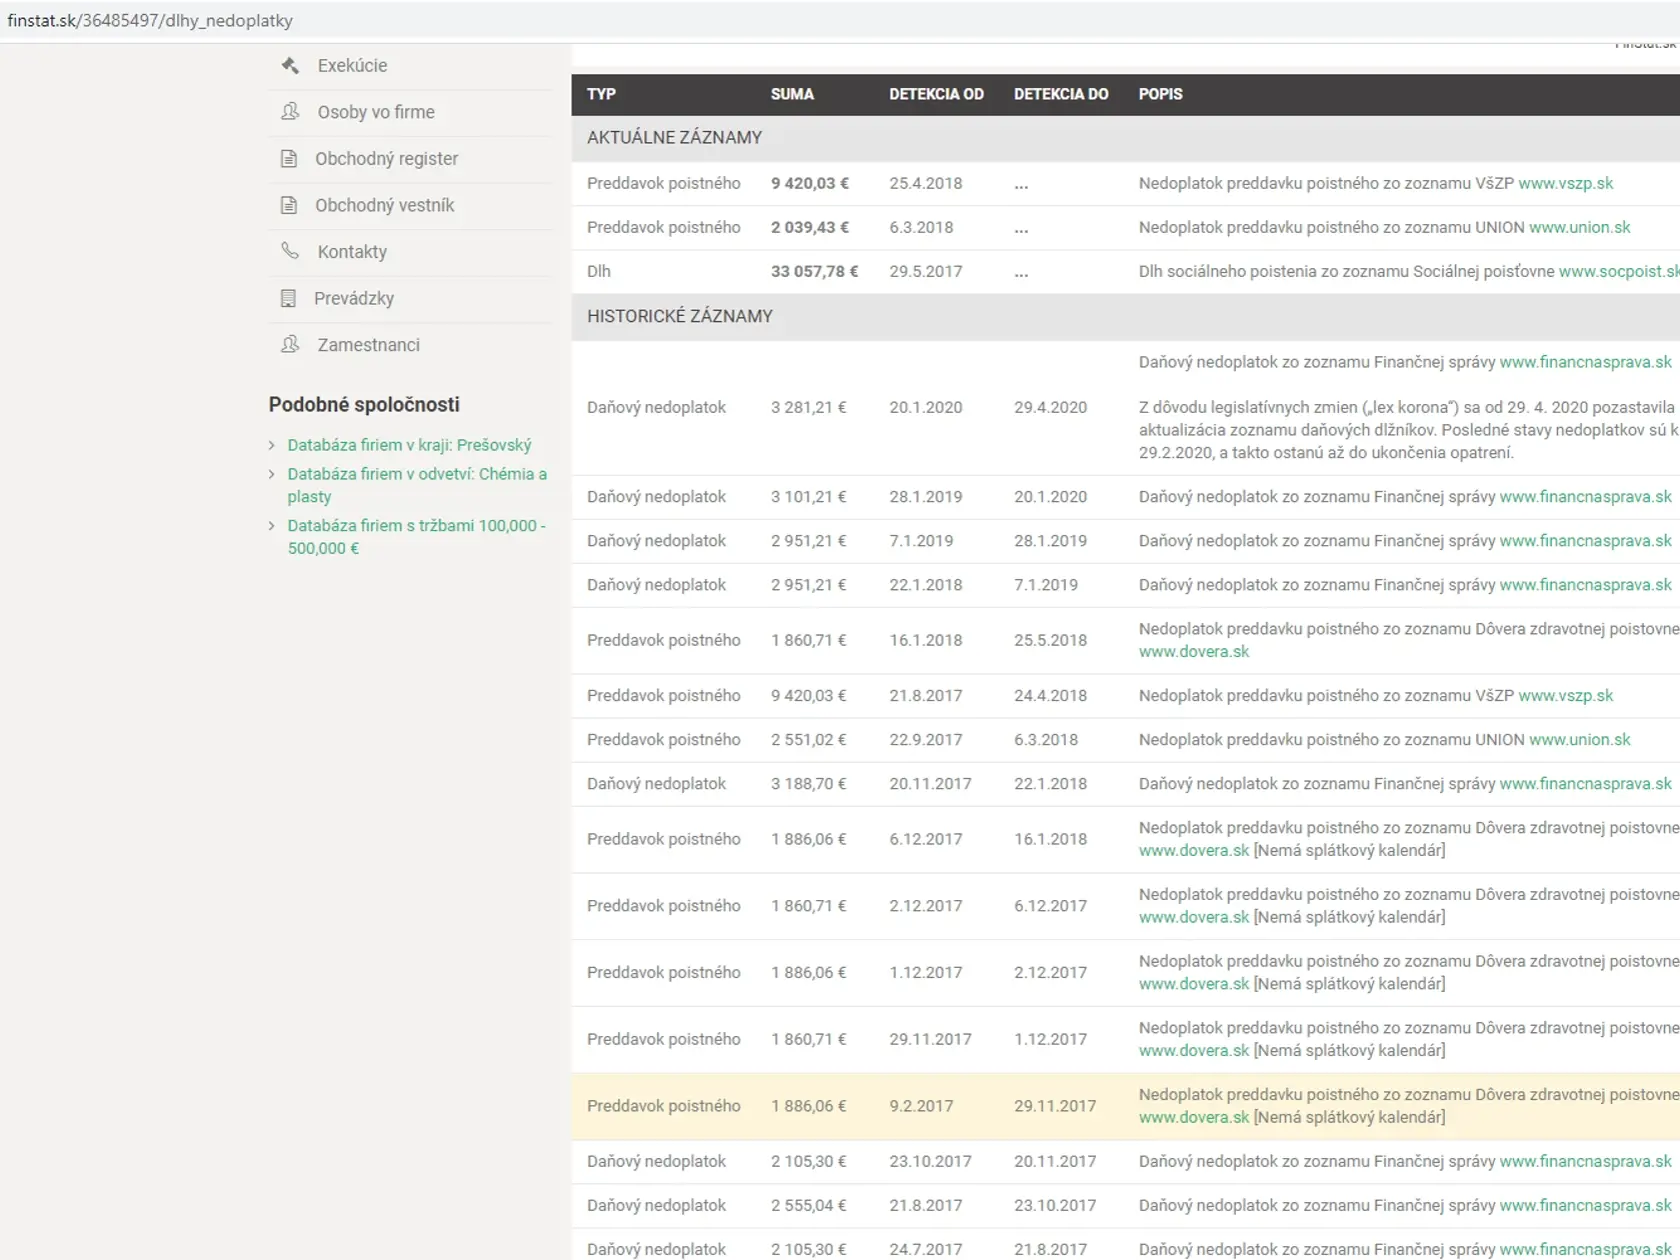Click the Prevádzky building icon
Image resolution: width=1680 pixels, height=1260 pixels.
click(288, 298)
